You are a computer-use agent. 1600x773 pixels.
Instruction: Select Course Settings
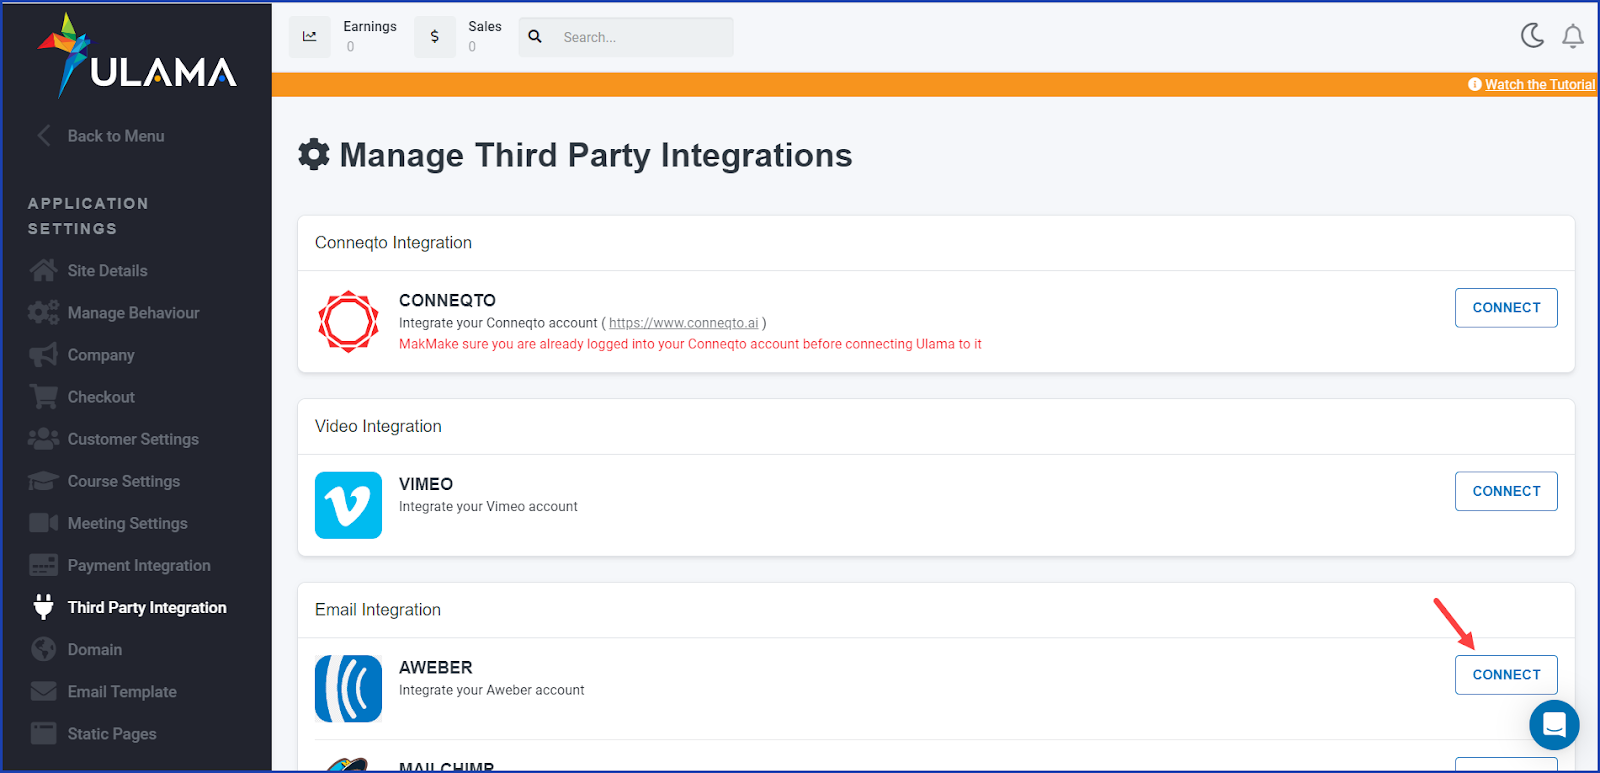coord(124,481)
